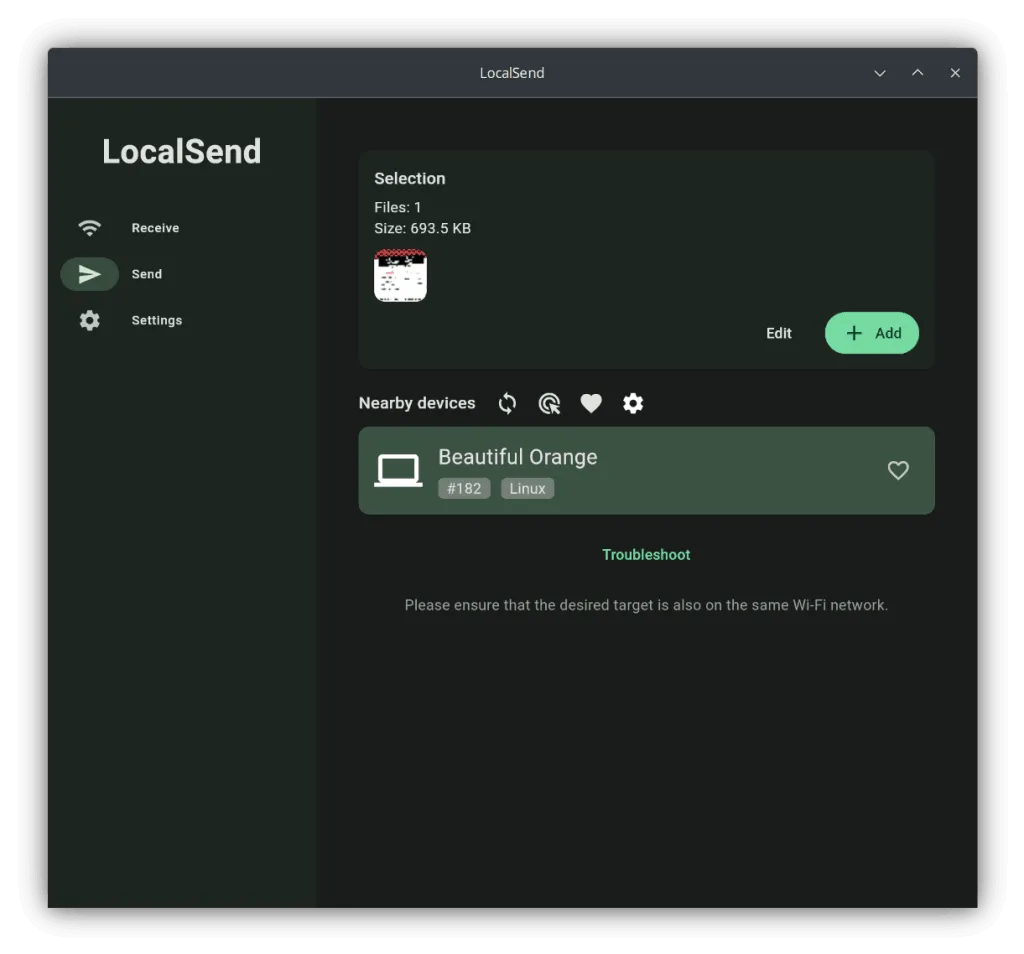
Task: Click the Linux tag on device
Action: tap(527, 488)
